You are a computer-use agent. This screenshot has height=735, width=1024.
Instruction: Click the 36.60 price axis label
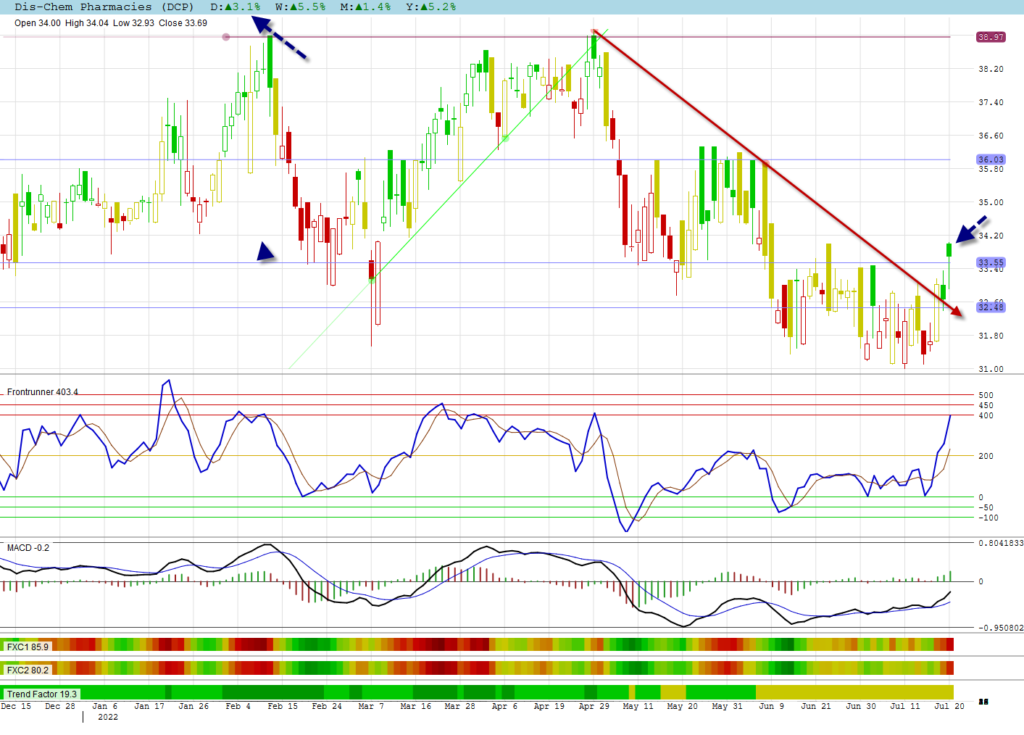tap(991, 136)
